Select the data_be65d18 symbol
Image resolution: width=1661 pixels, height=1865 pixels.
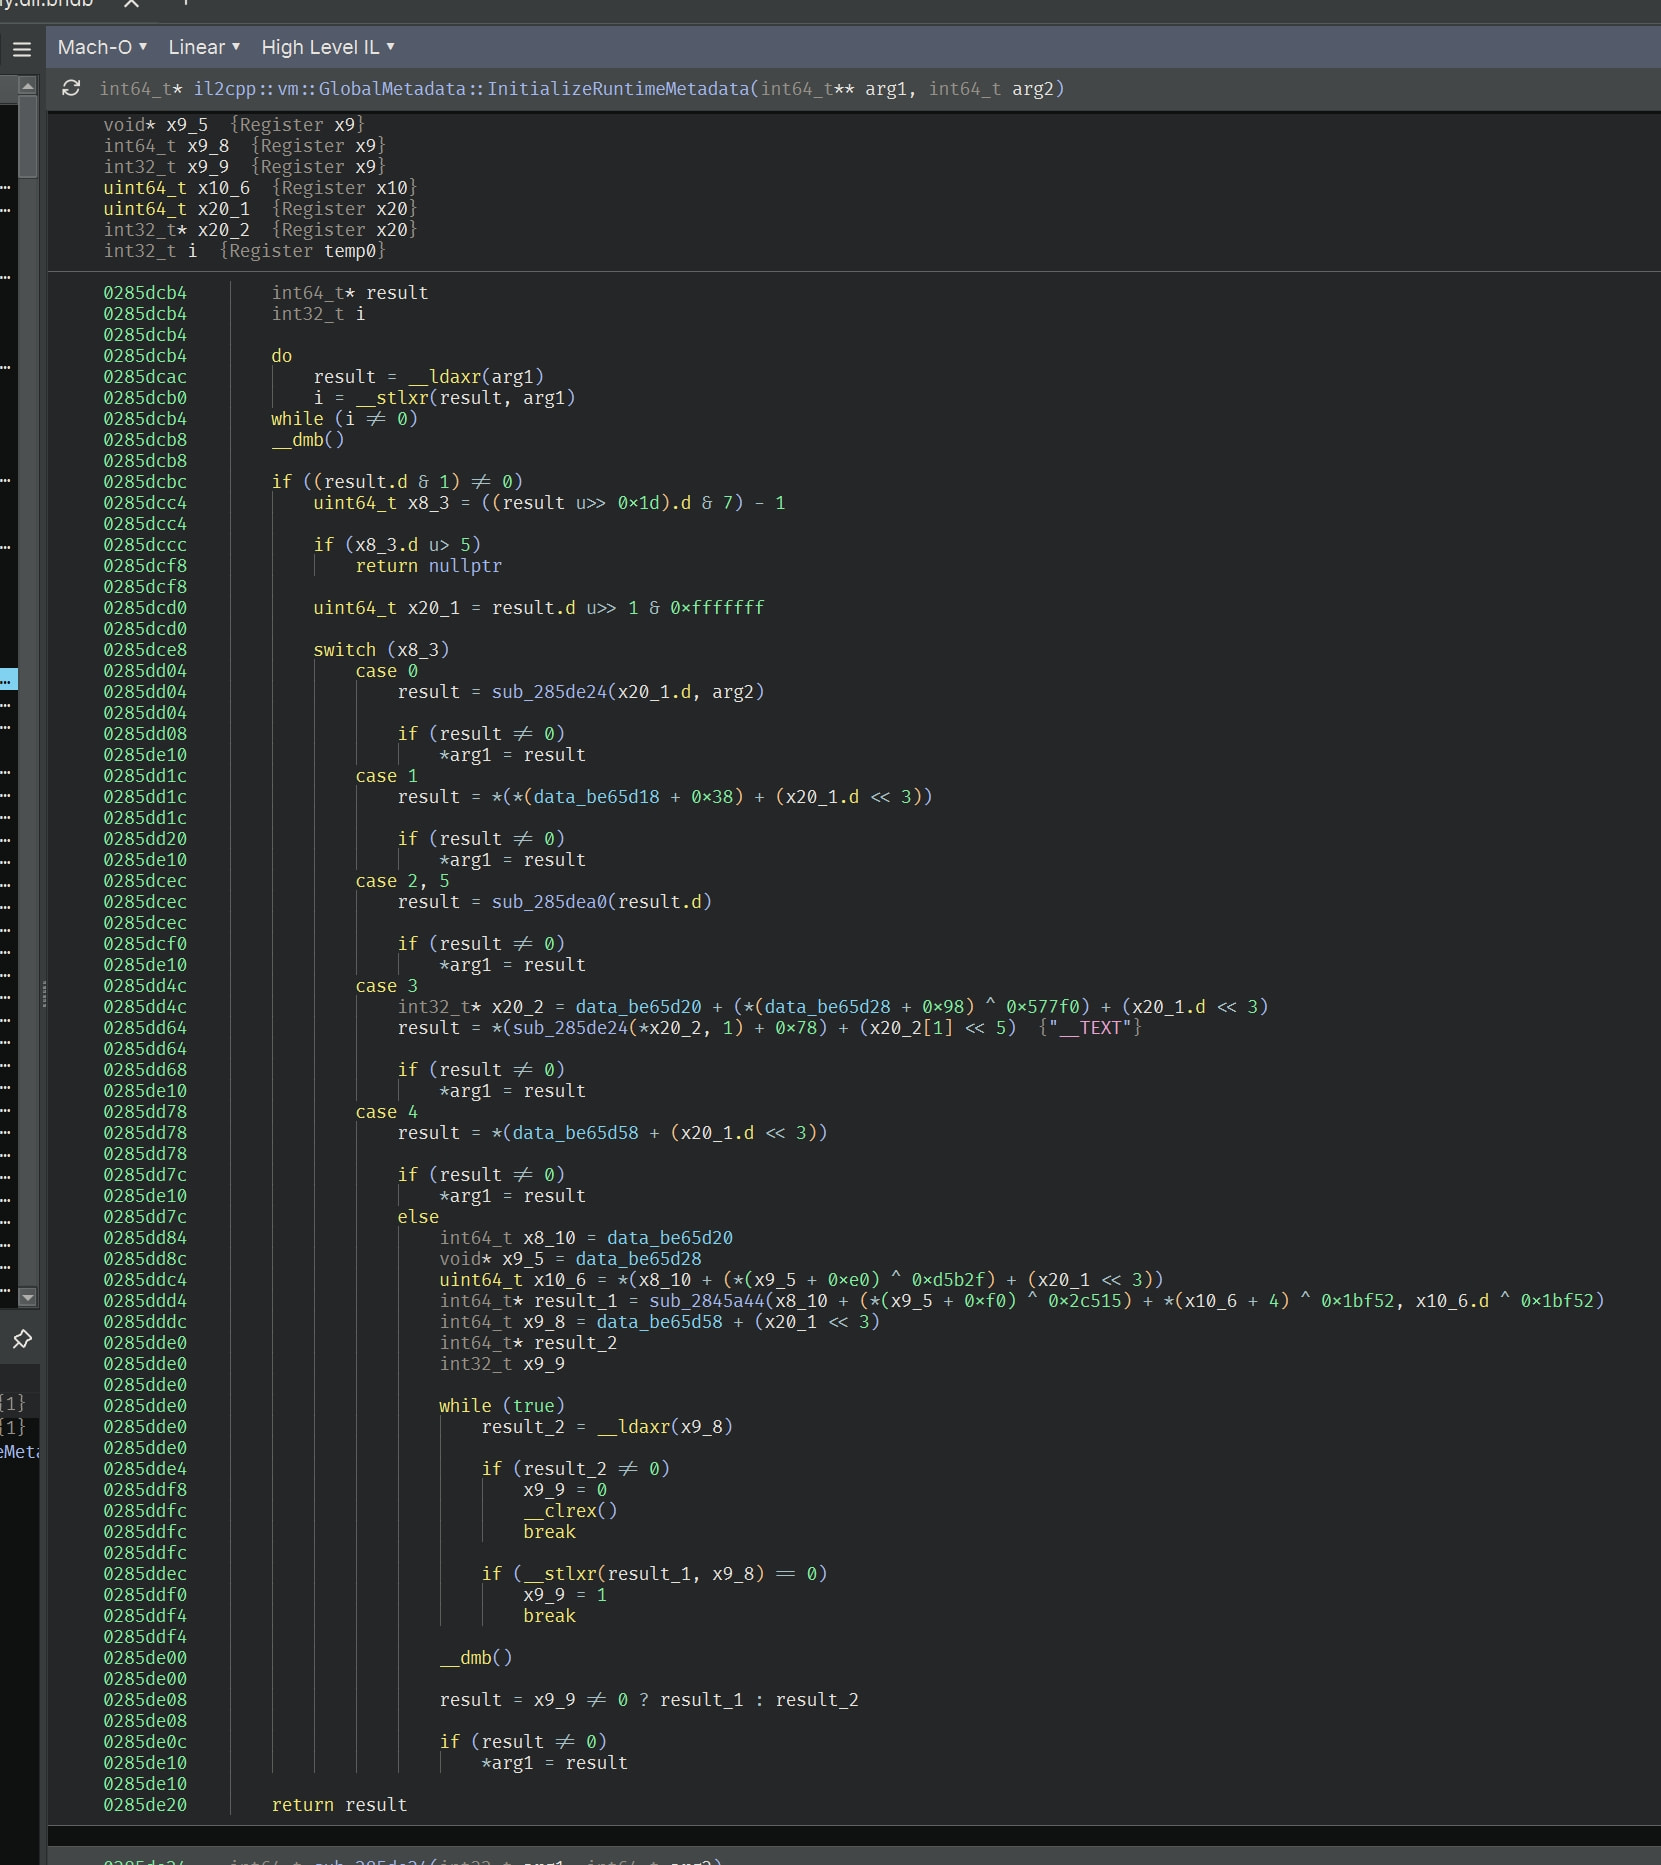(x=596, y=797)
